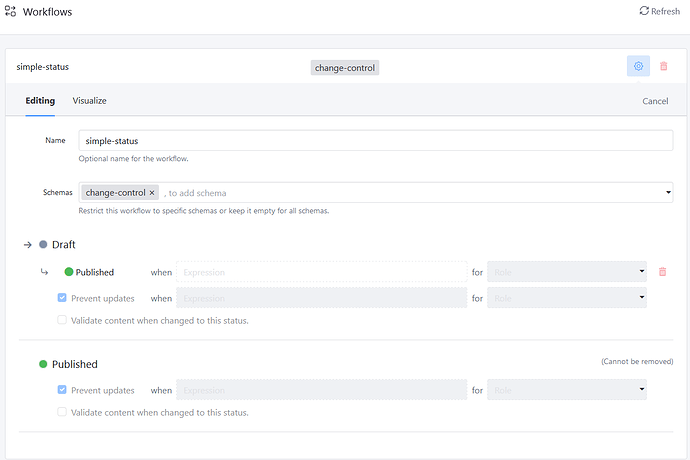
Task: Toggle Prevent updates checkbox under Draft
Action: coord(62,298)
